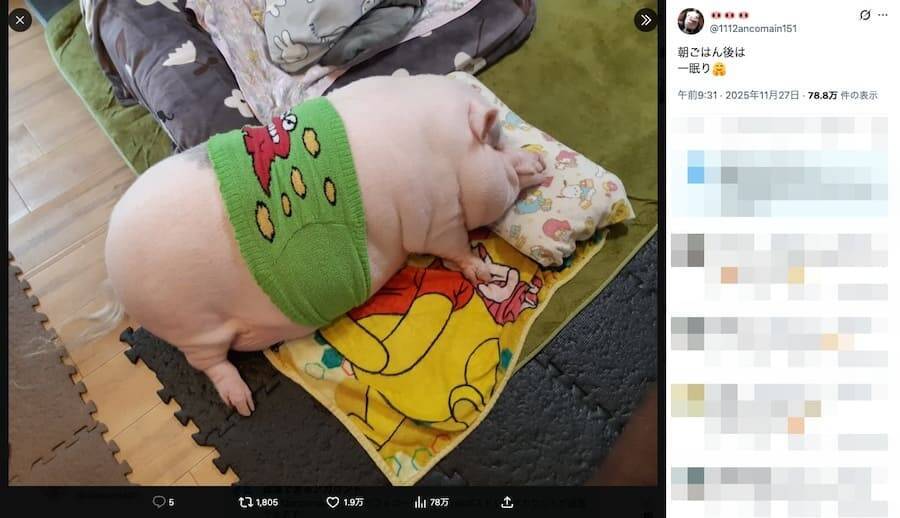Open the three-dot more options menu

[883, 16]
